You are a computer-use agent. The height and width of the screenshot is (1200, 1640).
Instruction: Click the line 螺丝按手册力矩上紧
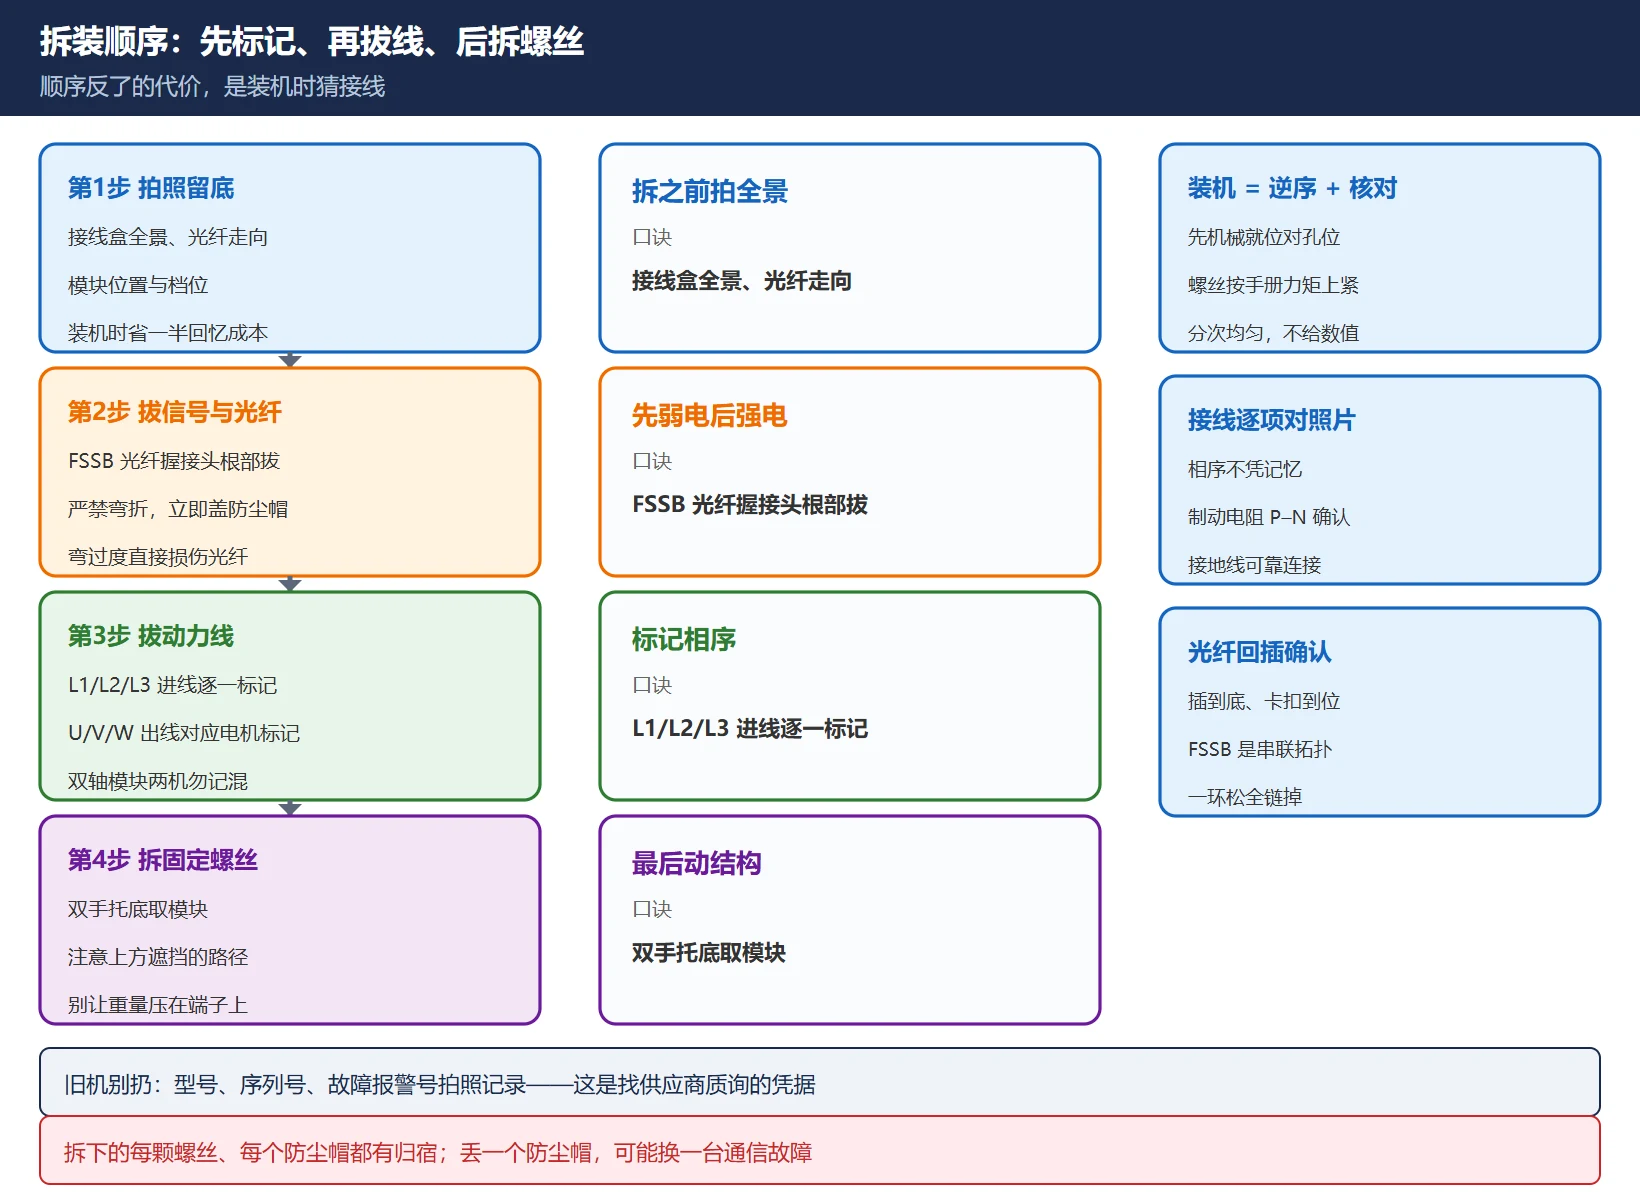[x=1273, y=285]
